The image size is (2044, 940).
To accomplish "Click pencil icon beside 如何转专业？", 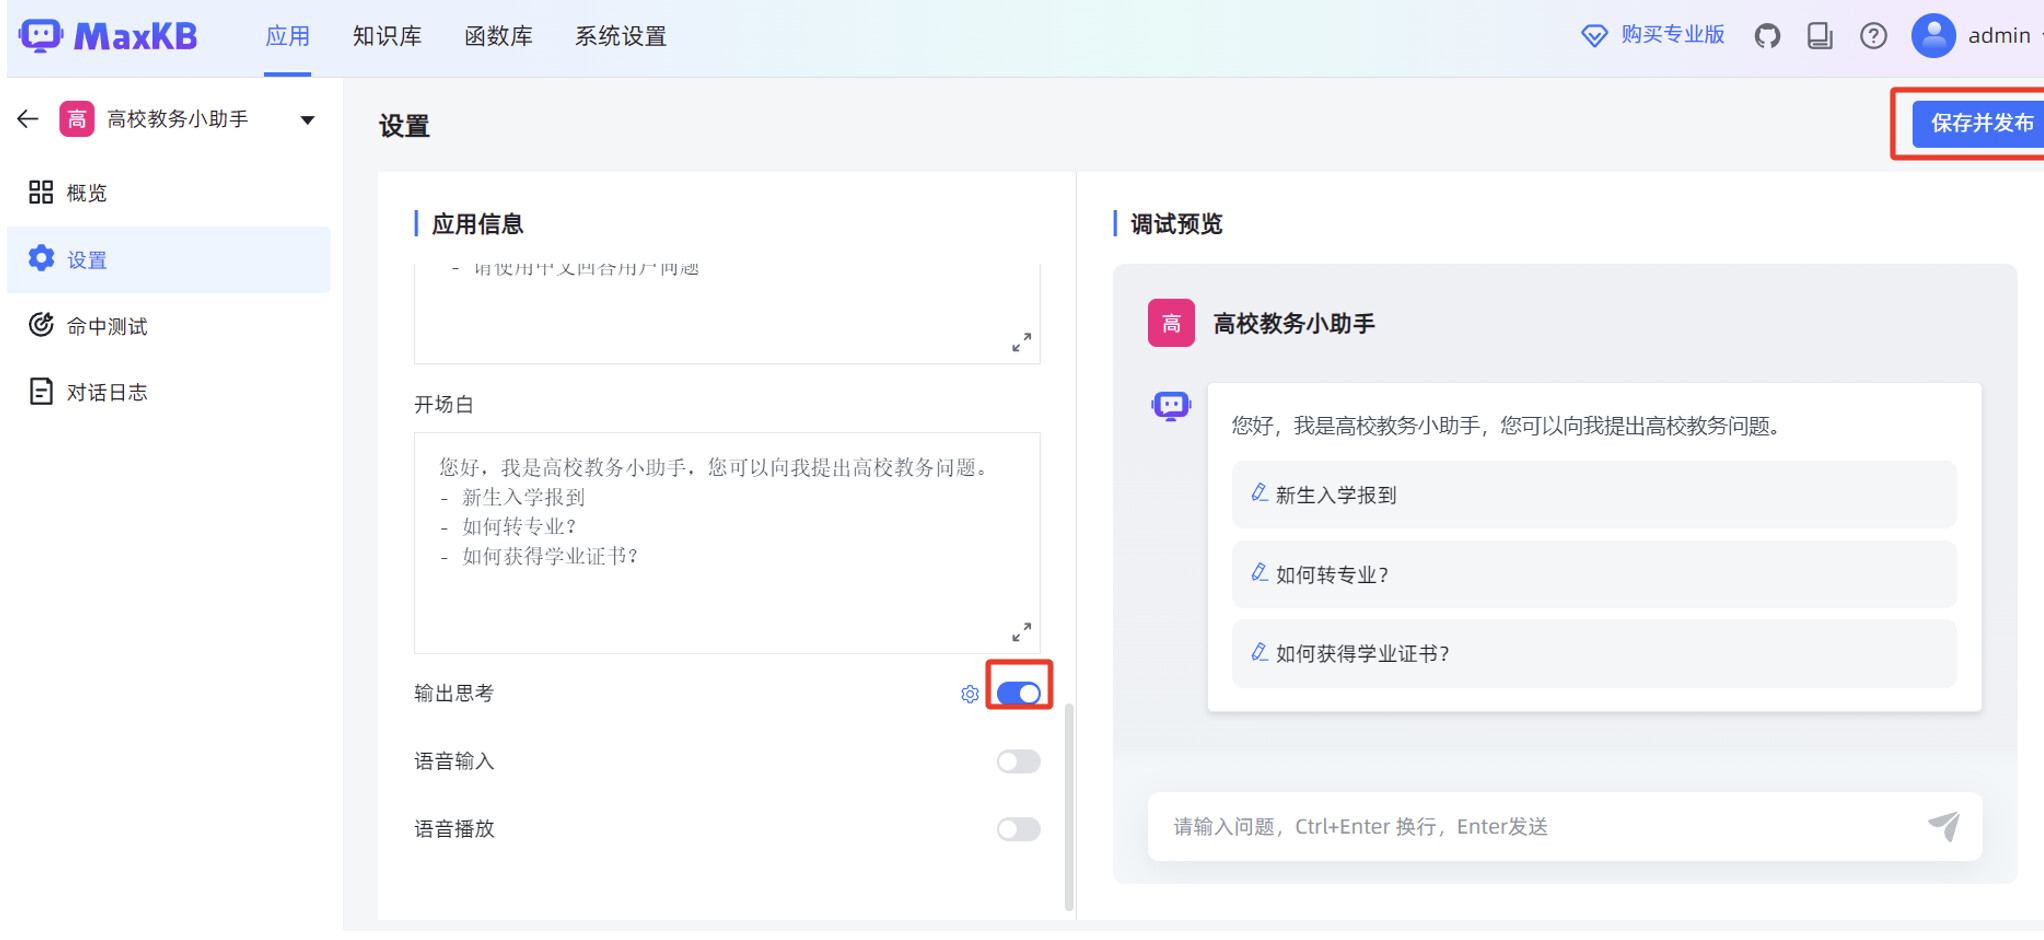I will 1259,573.
